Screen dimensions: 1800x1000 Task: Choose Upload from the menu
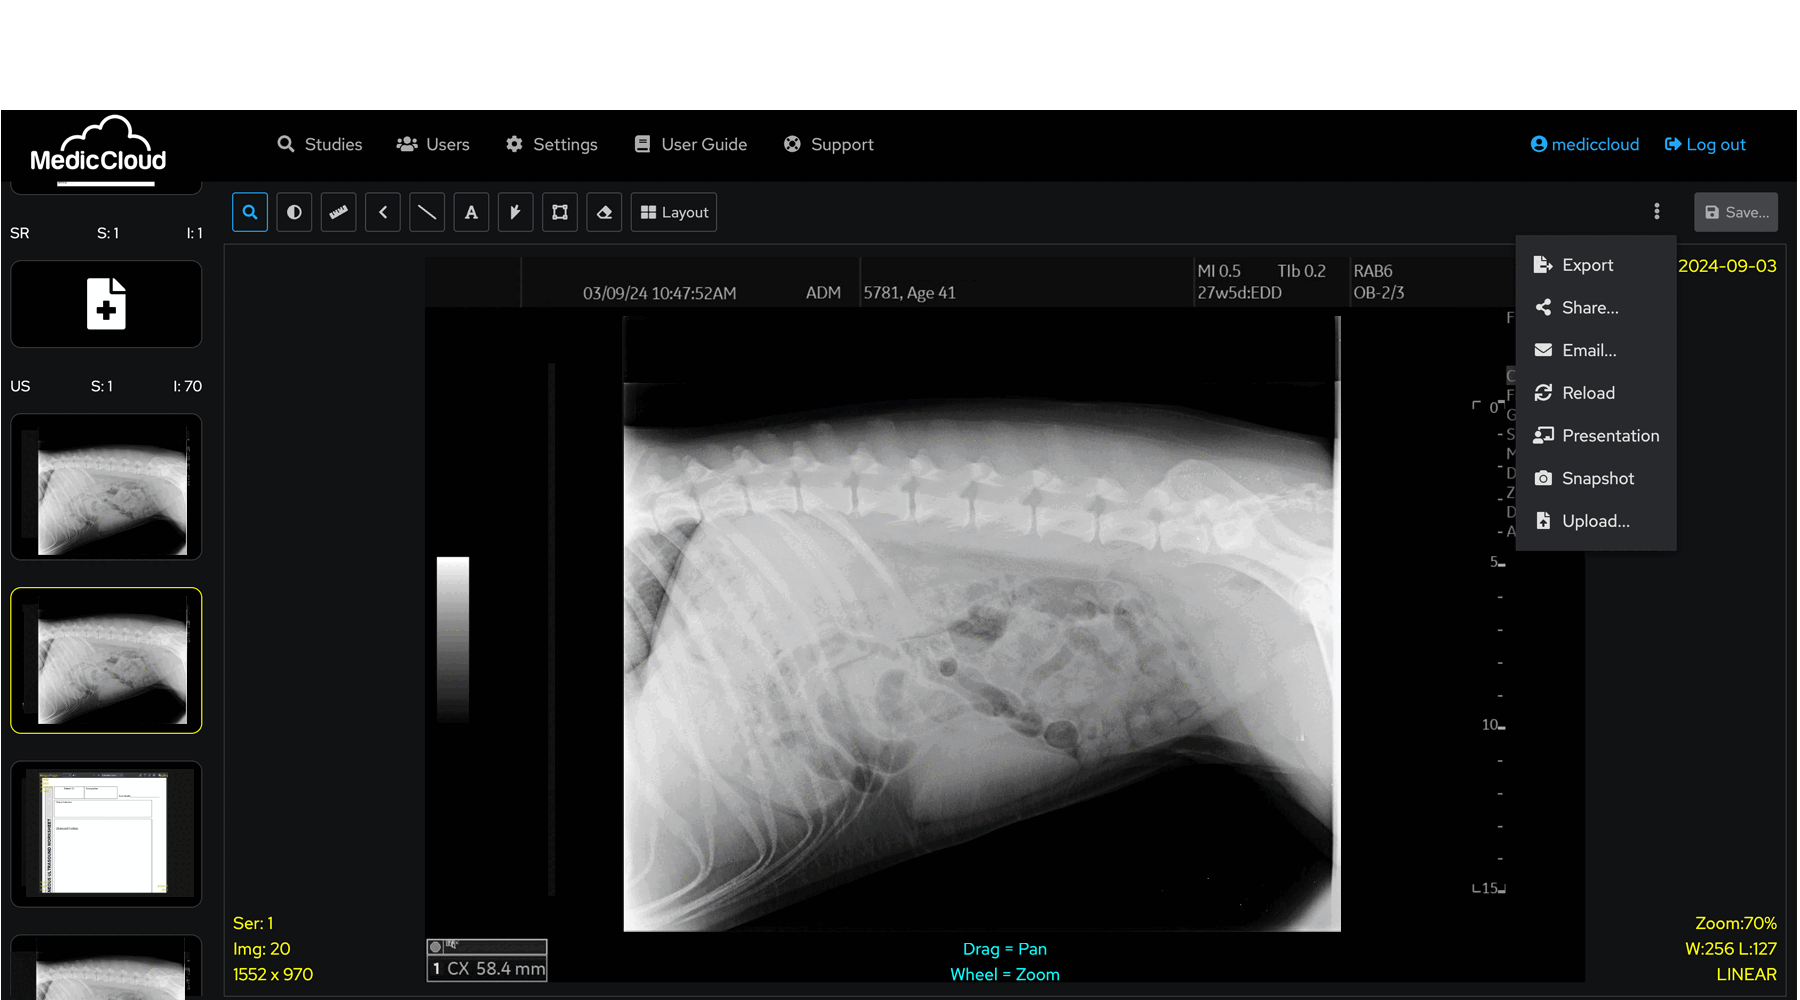(x=1596, y=521)
